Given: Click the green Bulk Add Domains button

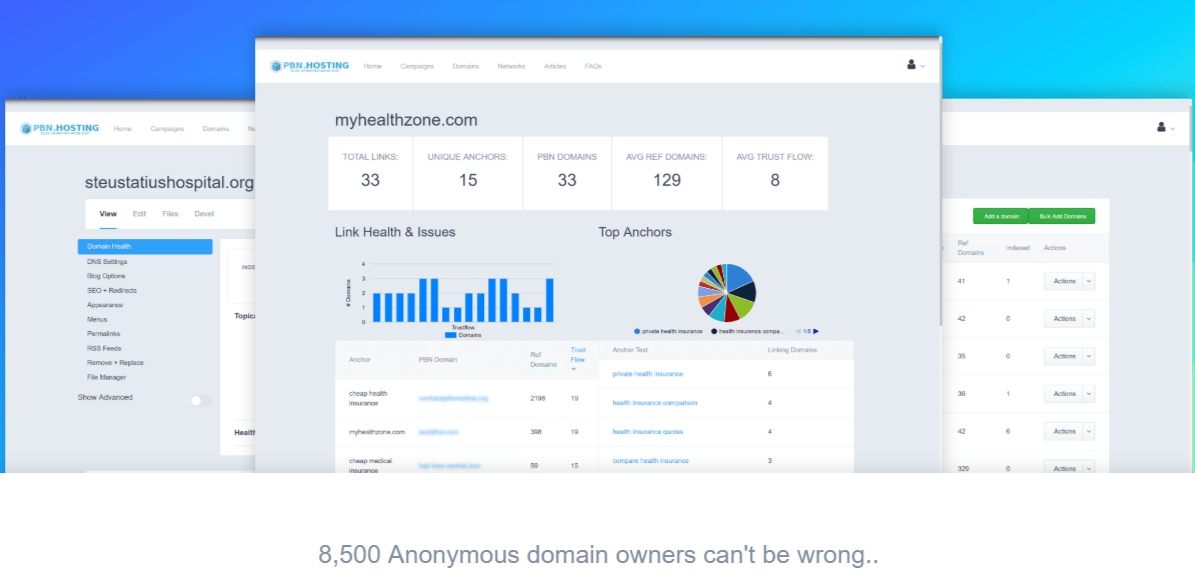Looking at the screenshot, I should point(1062,216).
